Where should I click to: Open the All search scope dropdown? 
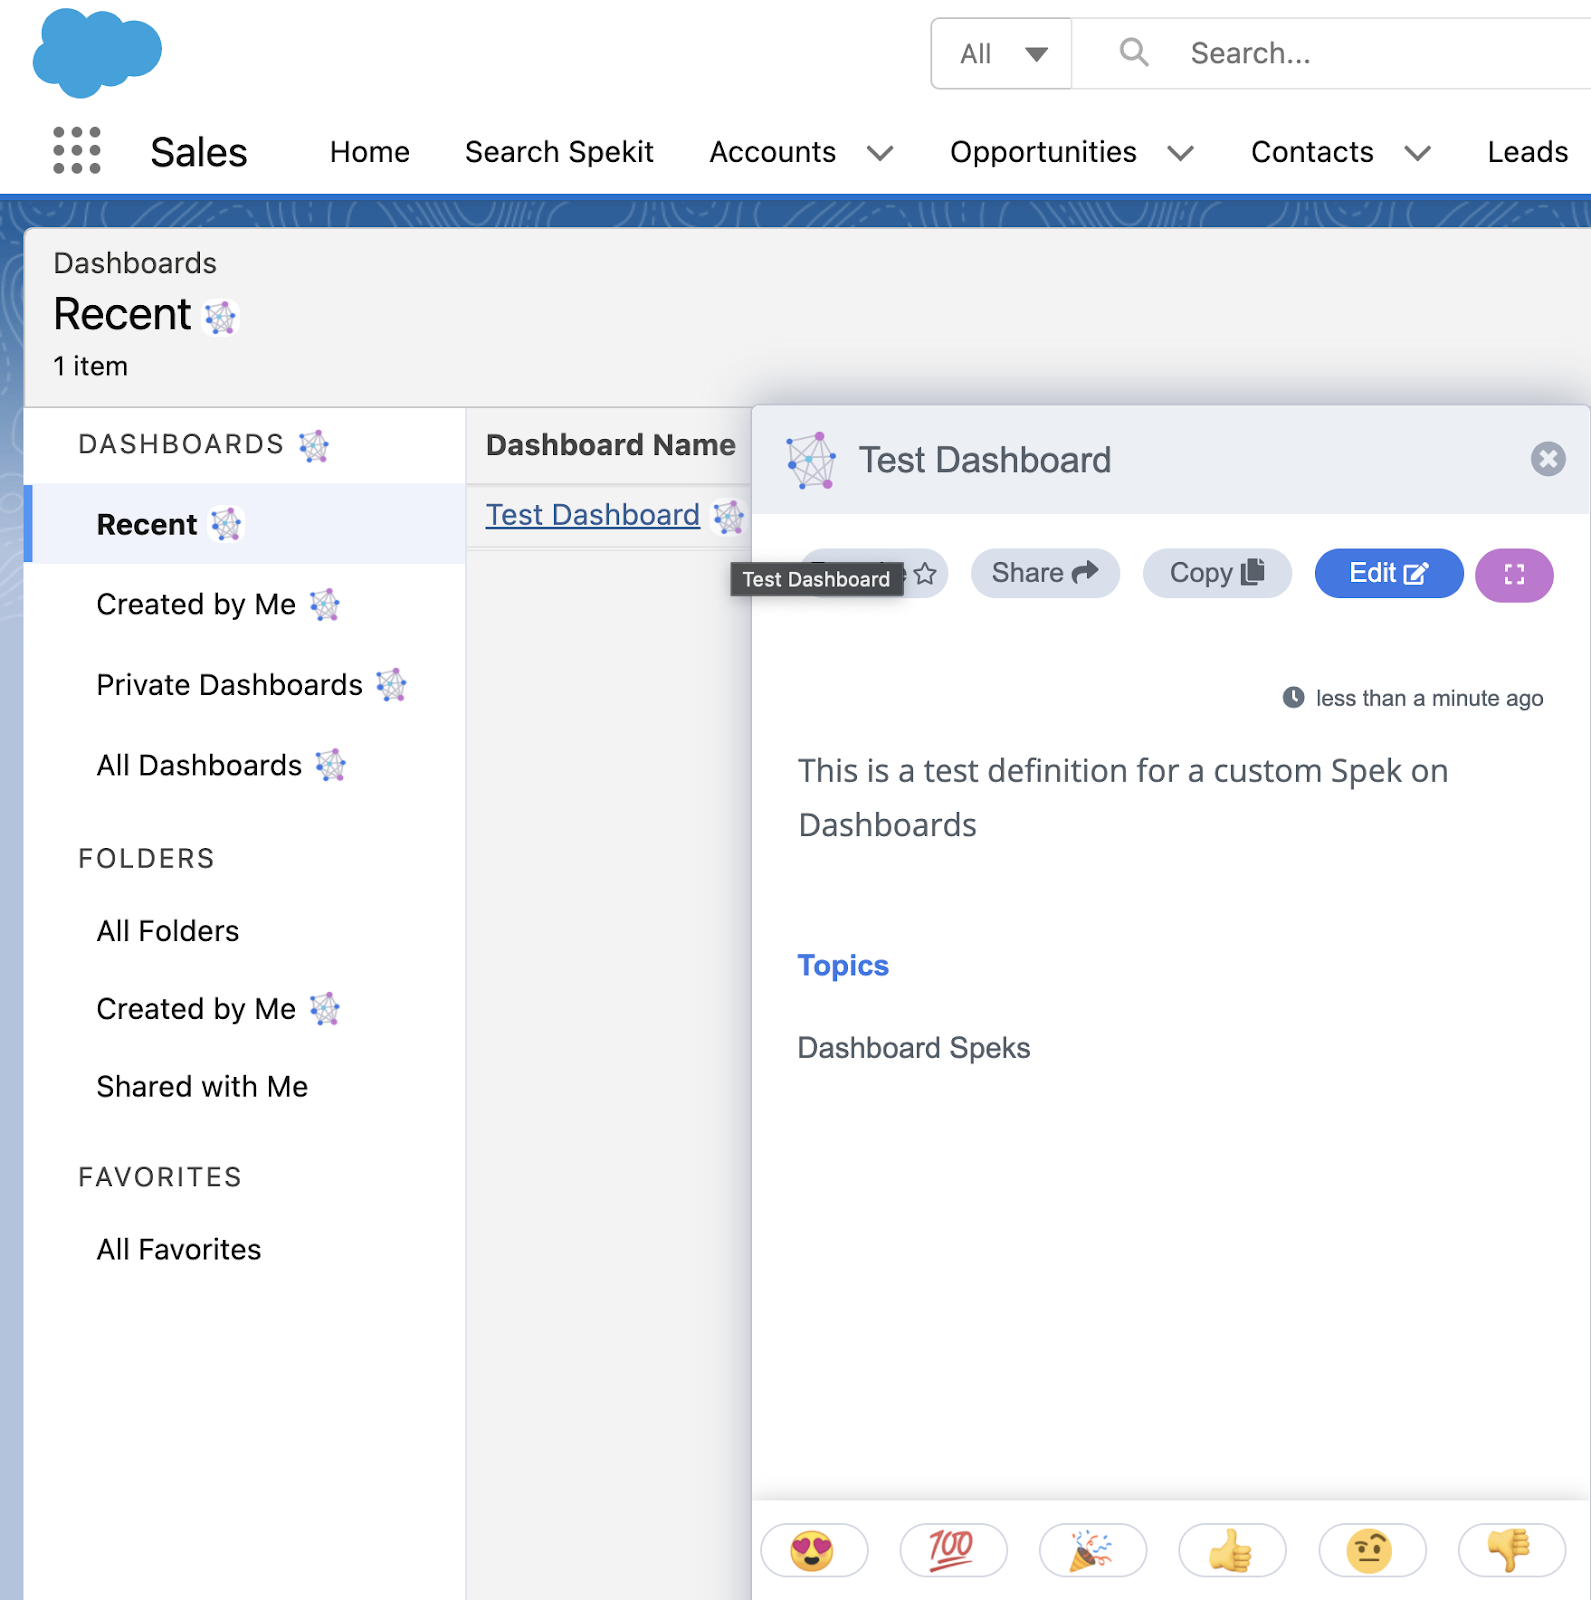[x=1001, y=53]
